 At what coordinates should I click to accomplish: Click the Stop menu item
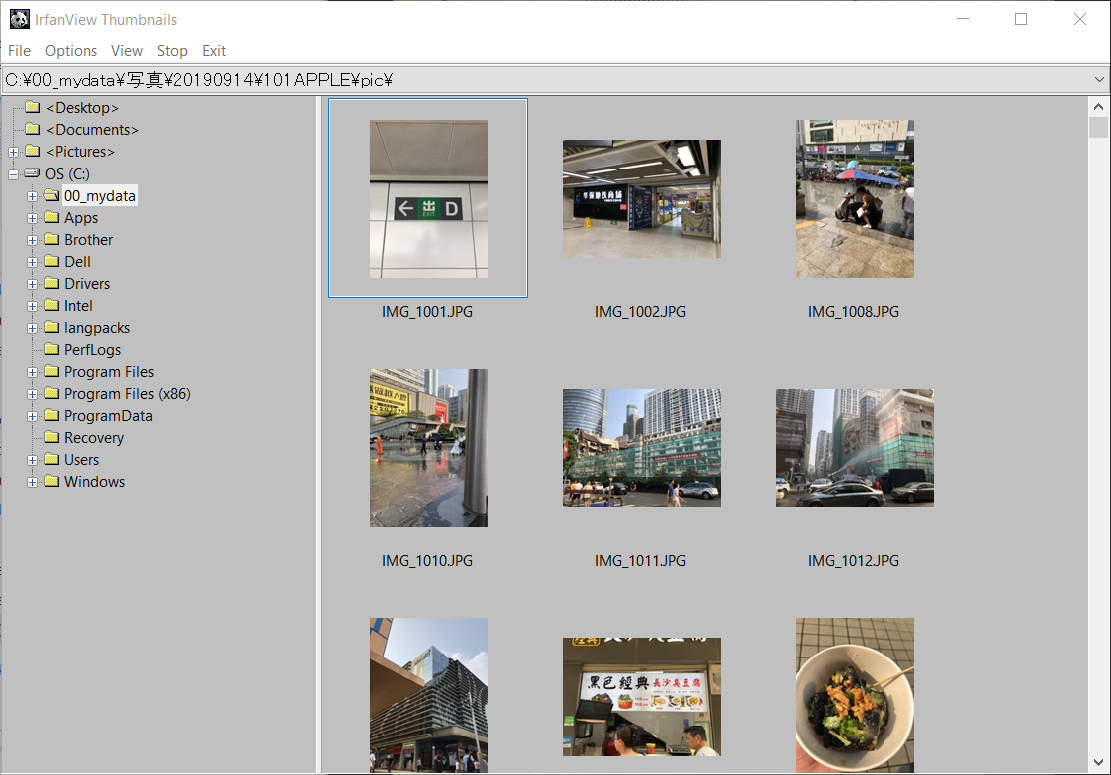pos(172,51)
